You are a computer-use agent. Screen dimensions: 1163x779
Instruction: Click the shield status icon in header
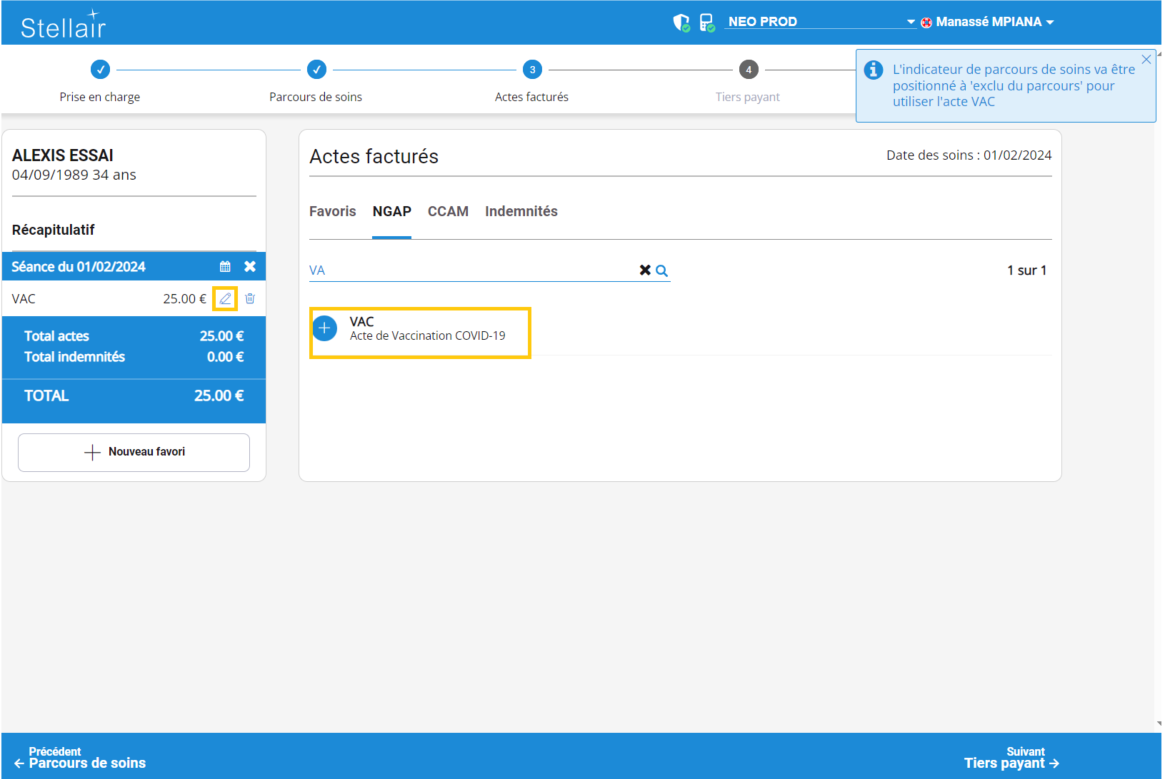(681, 22)
